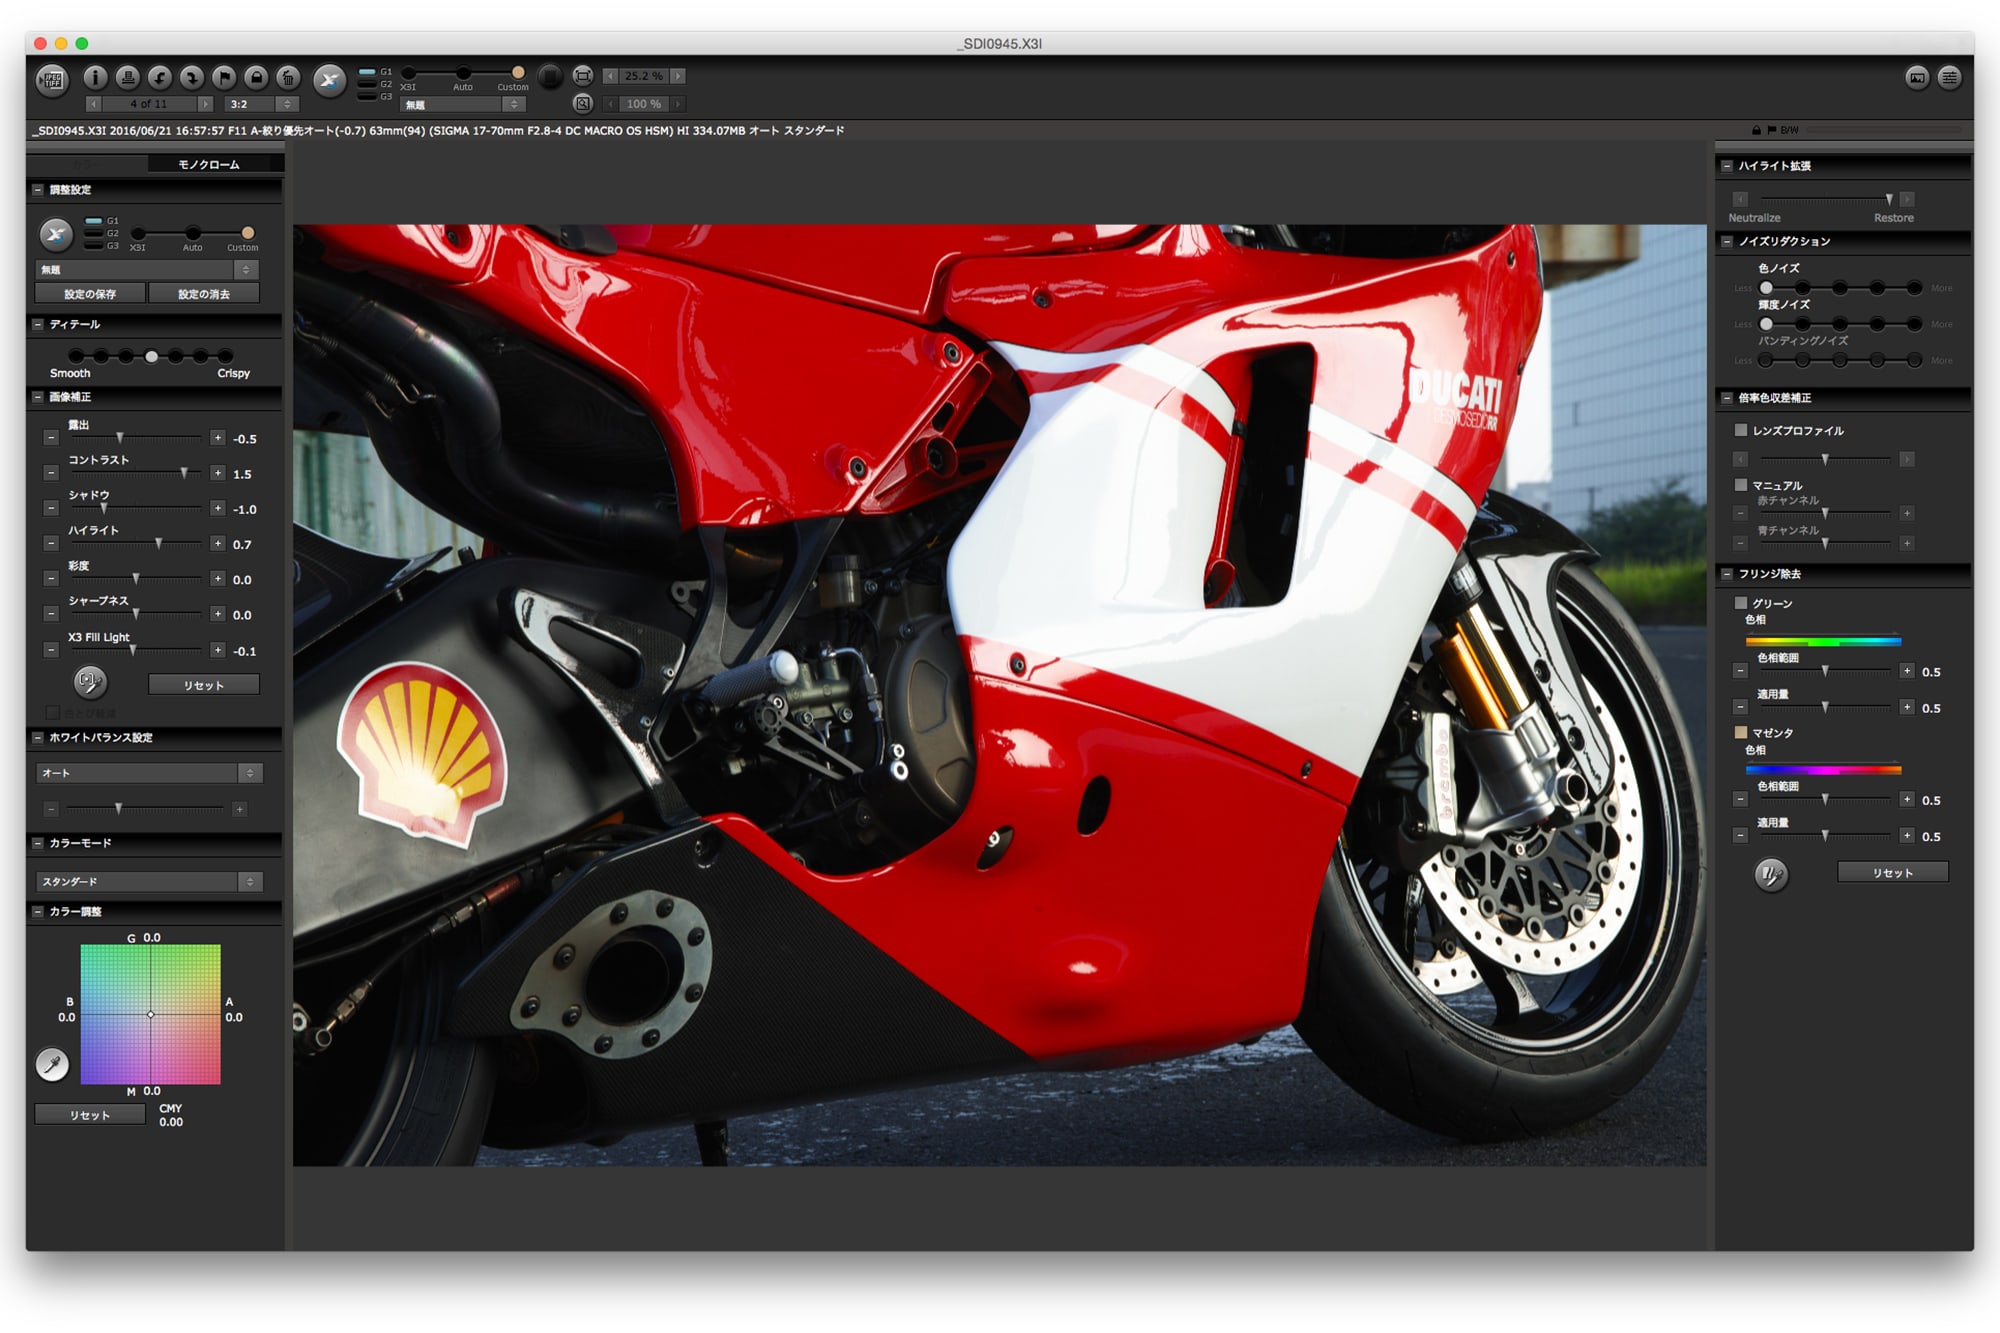Click fit-to-window zoom icon

pyautogui.click(x=583, y=76)
